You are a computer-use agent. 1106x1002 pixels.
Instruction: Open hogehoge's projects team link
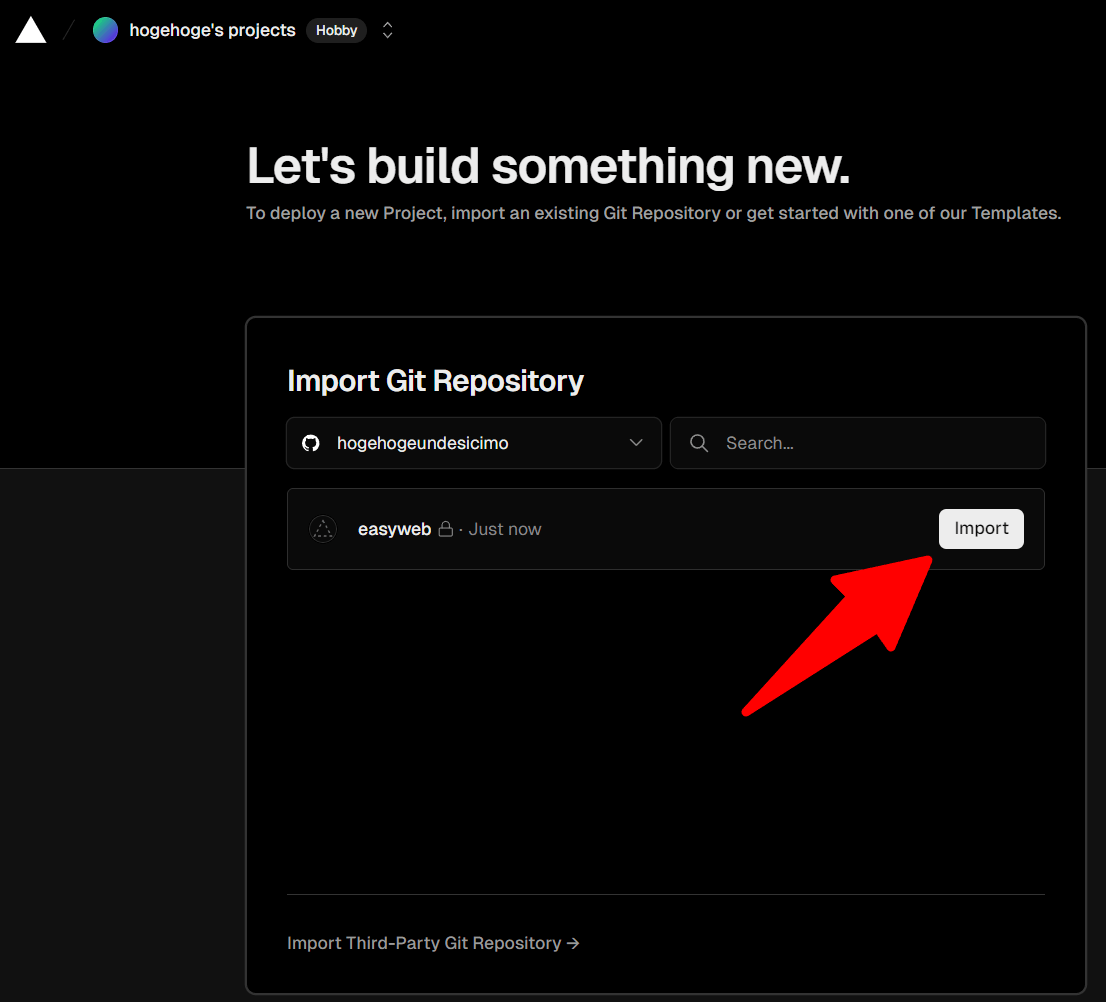tap(212, 30)
